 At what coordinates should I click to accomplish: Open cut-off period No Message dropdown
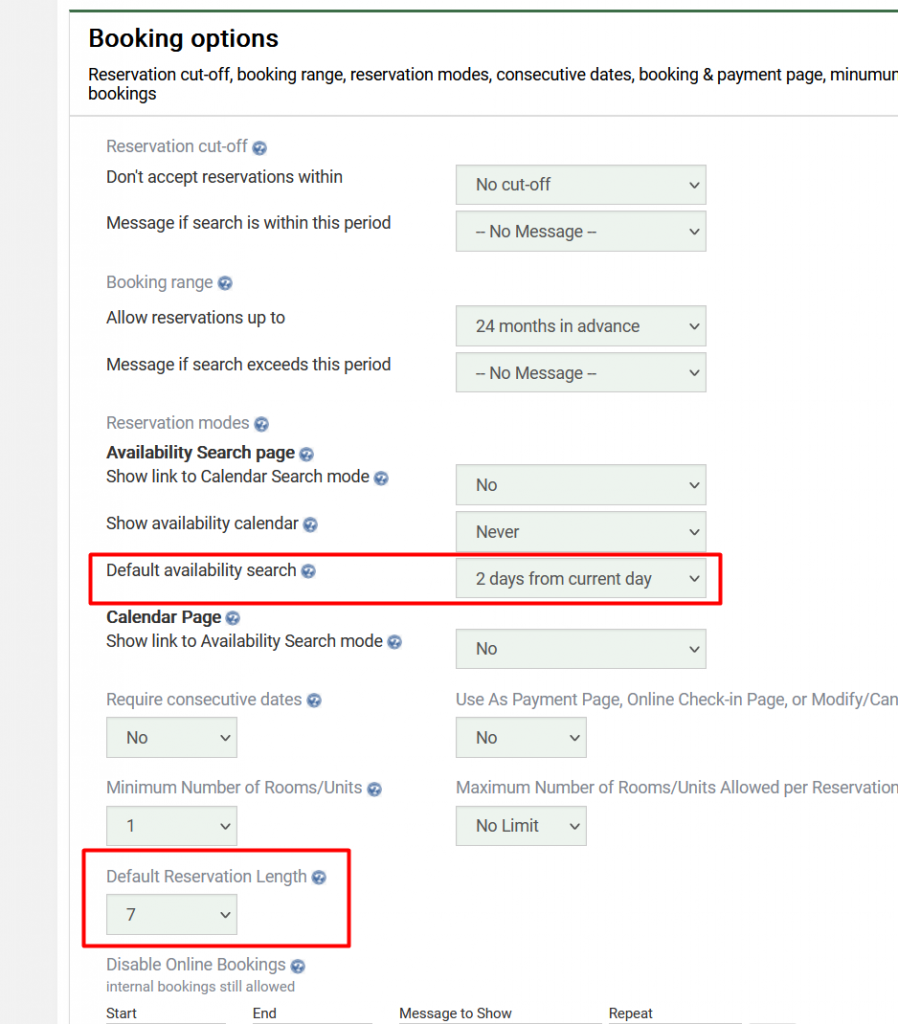(580, 232)
